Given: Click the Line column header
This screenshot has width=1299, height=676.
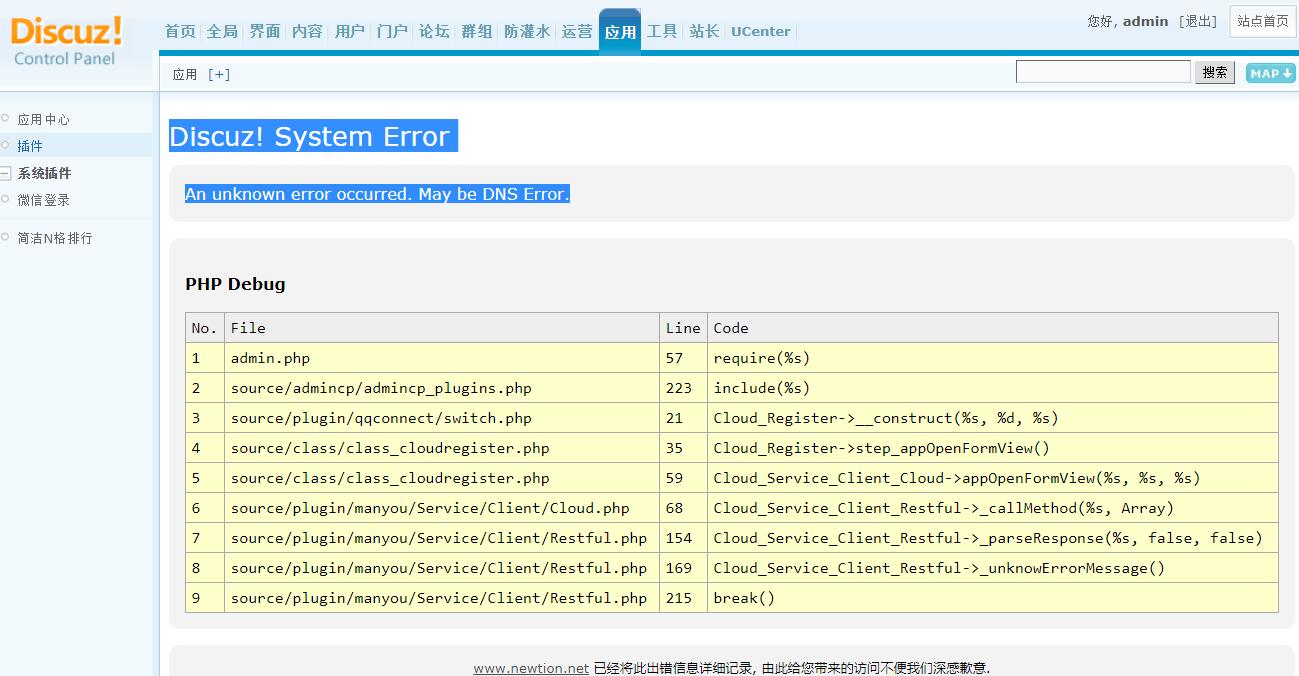Looking at the screenshot, I should (683, 328).
